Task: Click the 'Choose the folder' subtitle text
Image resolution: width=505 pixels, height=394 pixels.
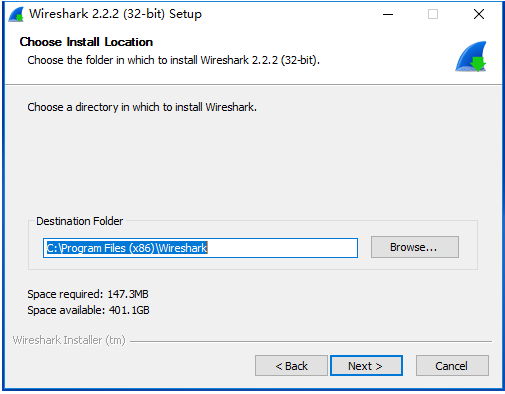Action: click(x=173, y=60)
